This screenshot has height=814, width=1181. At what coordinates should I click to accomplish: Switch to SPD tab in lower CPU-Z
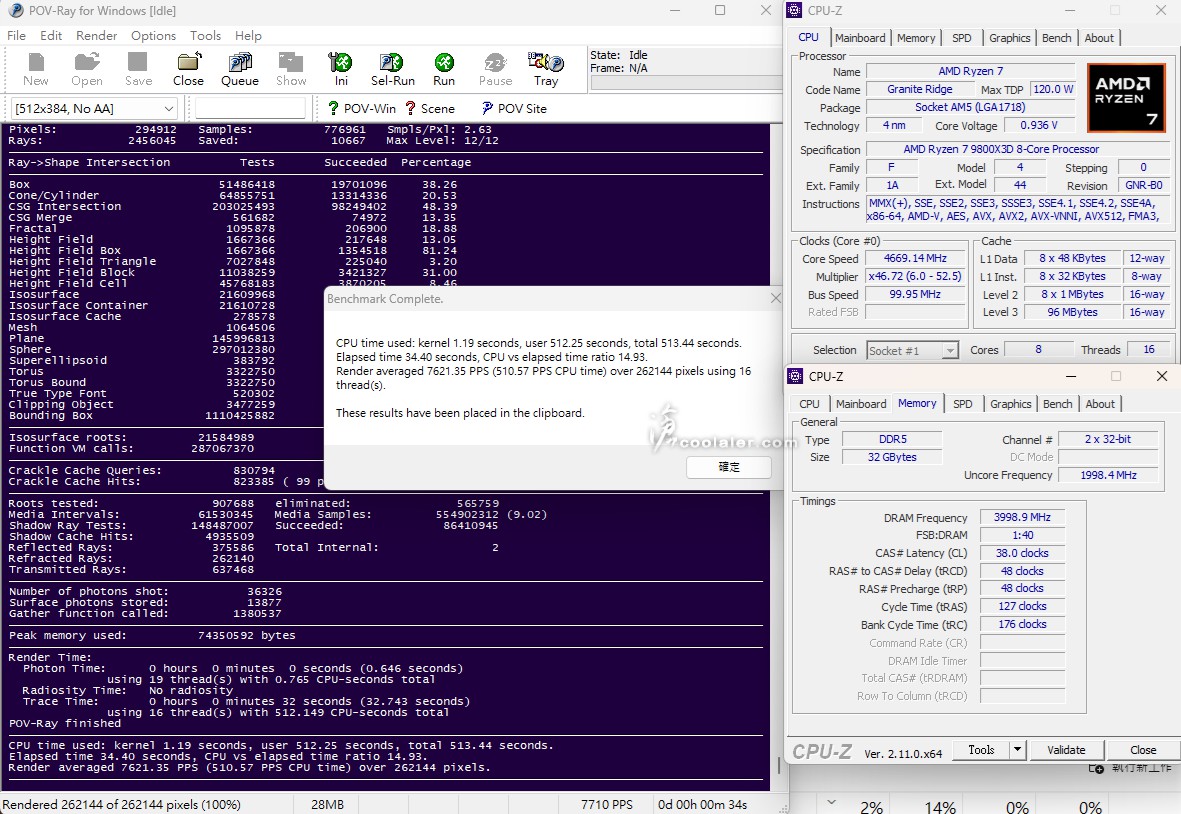(x=963, y=404)
